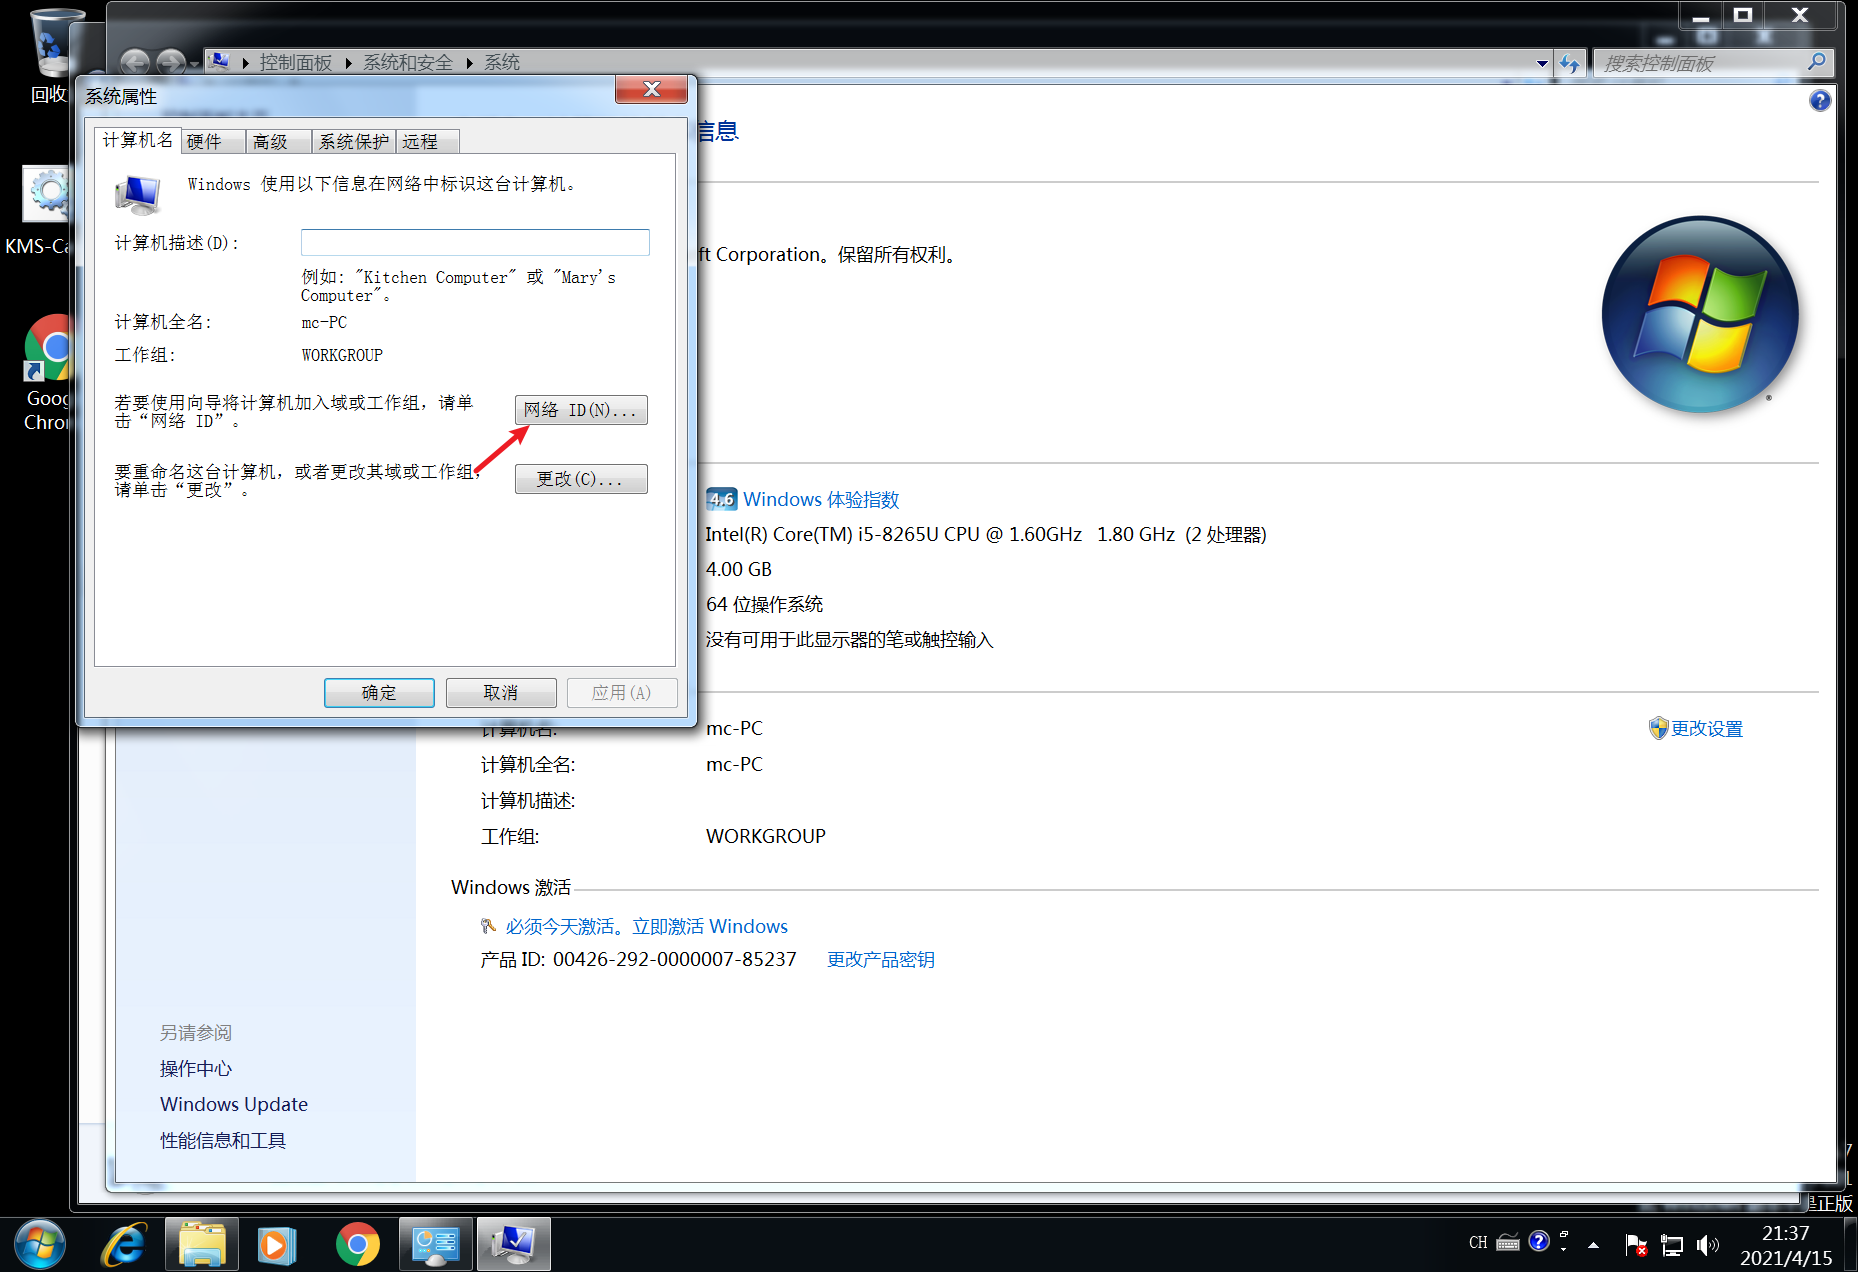Open 操作中心 in the sidebar
1858x1272 pixels.
tap(196, 1068)
